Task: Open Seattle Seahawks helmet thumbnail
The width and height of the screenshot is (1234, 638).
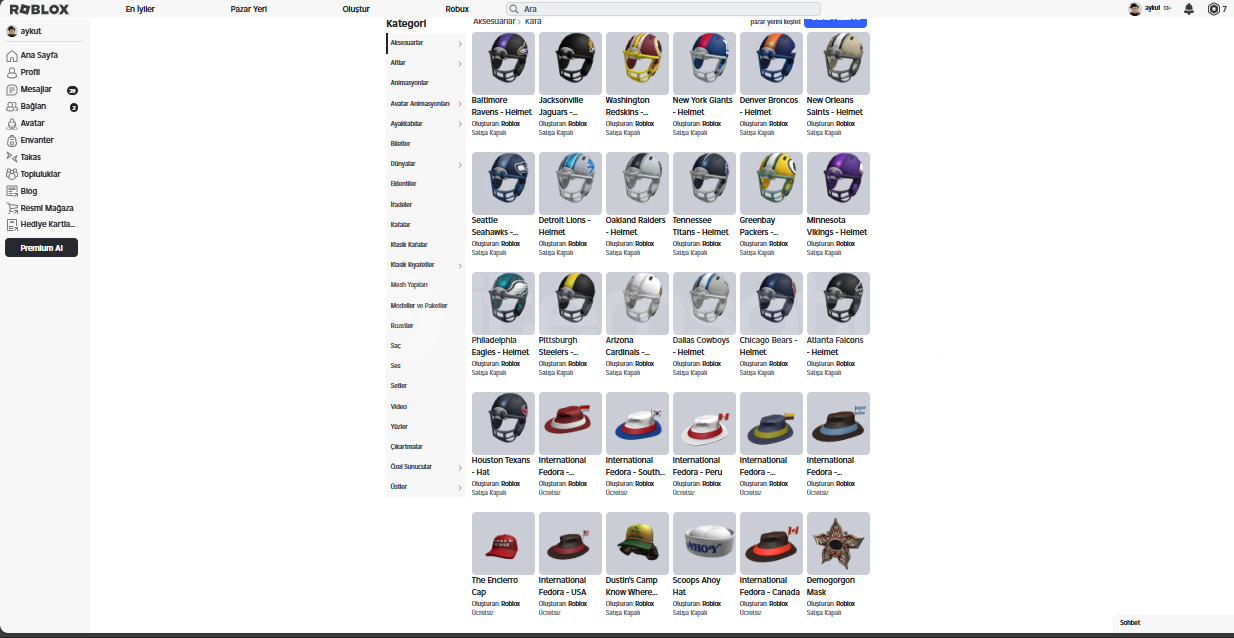Action: click(x=503, y=183)
